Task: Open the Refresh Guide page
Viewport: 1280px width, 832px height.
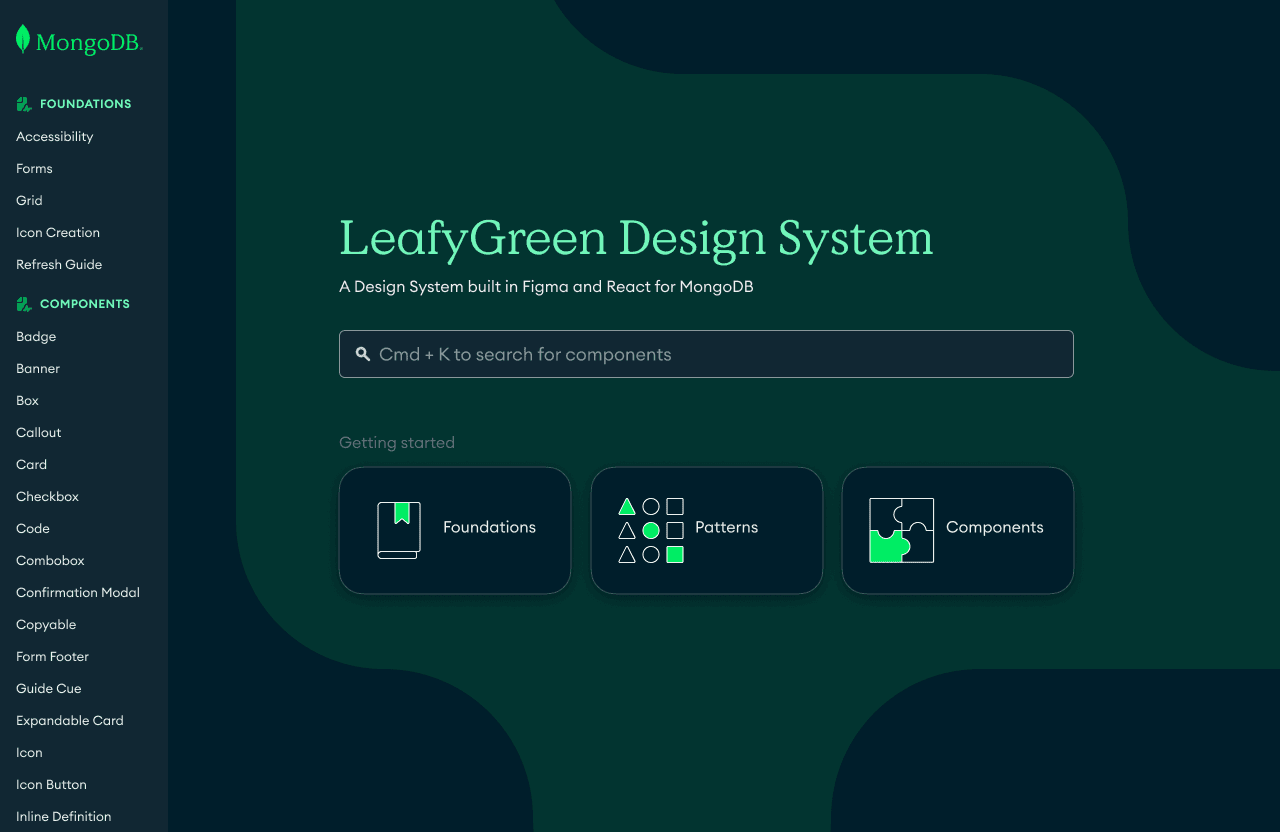Action: coord(59,264)
